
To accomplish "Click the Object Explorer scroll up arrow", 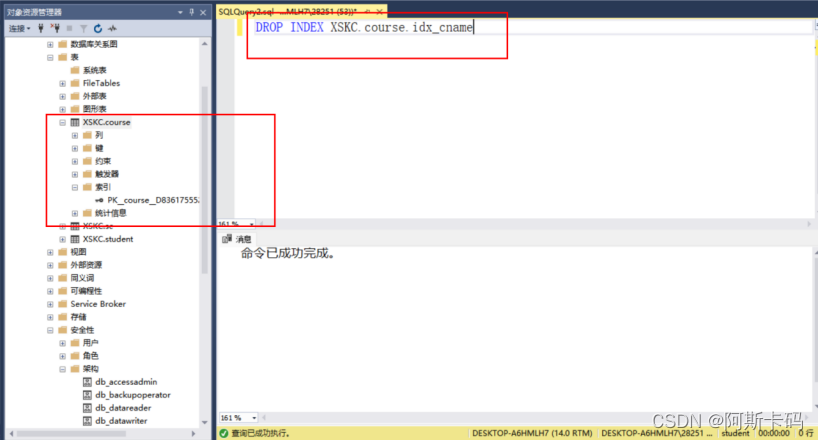I will tap(204, 44).
